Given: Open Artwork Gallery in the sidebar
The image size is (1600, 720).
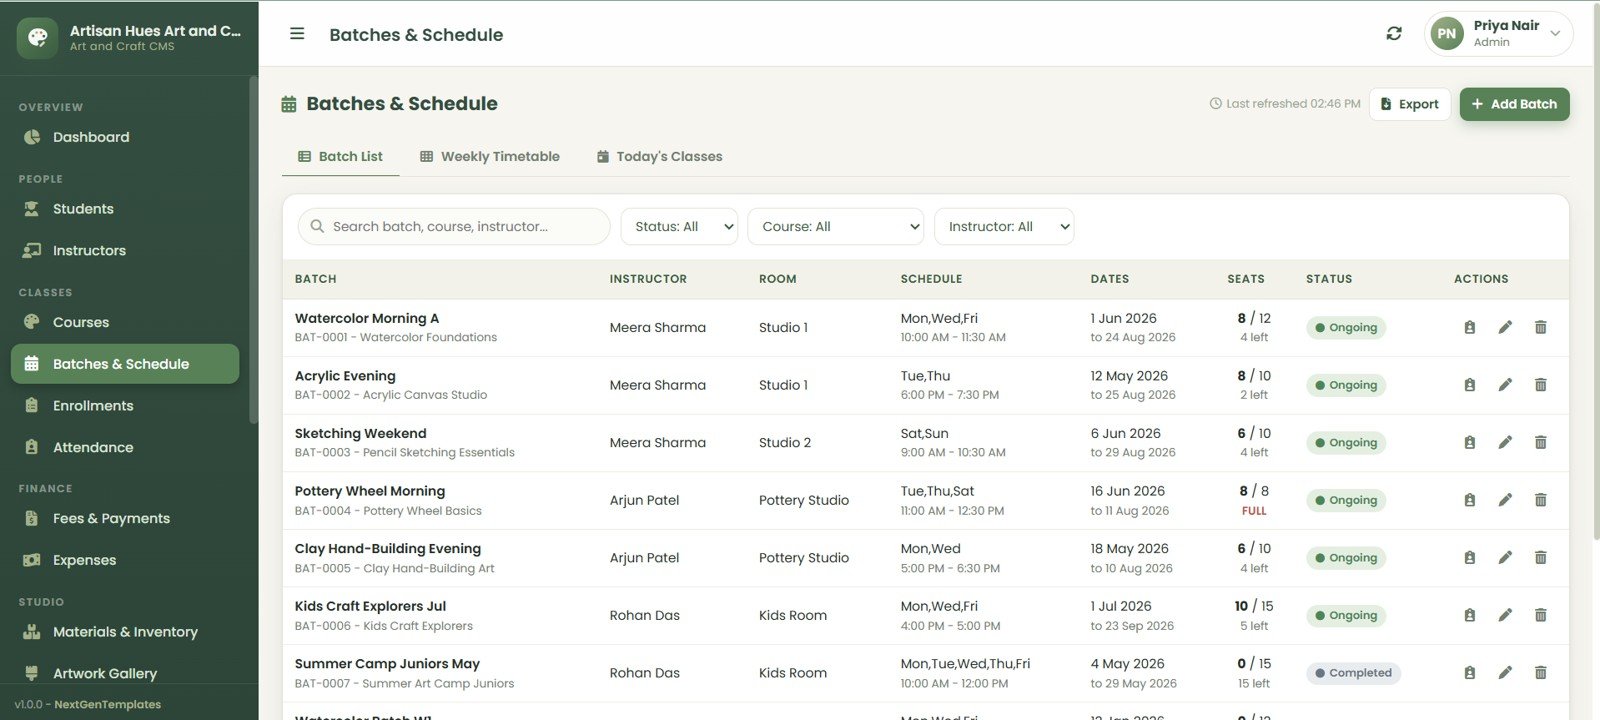Looking at the screenshot, I should [125, 673].
